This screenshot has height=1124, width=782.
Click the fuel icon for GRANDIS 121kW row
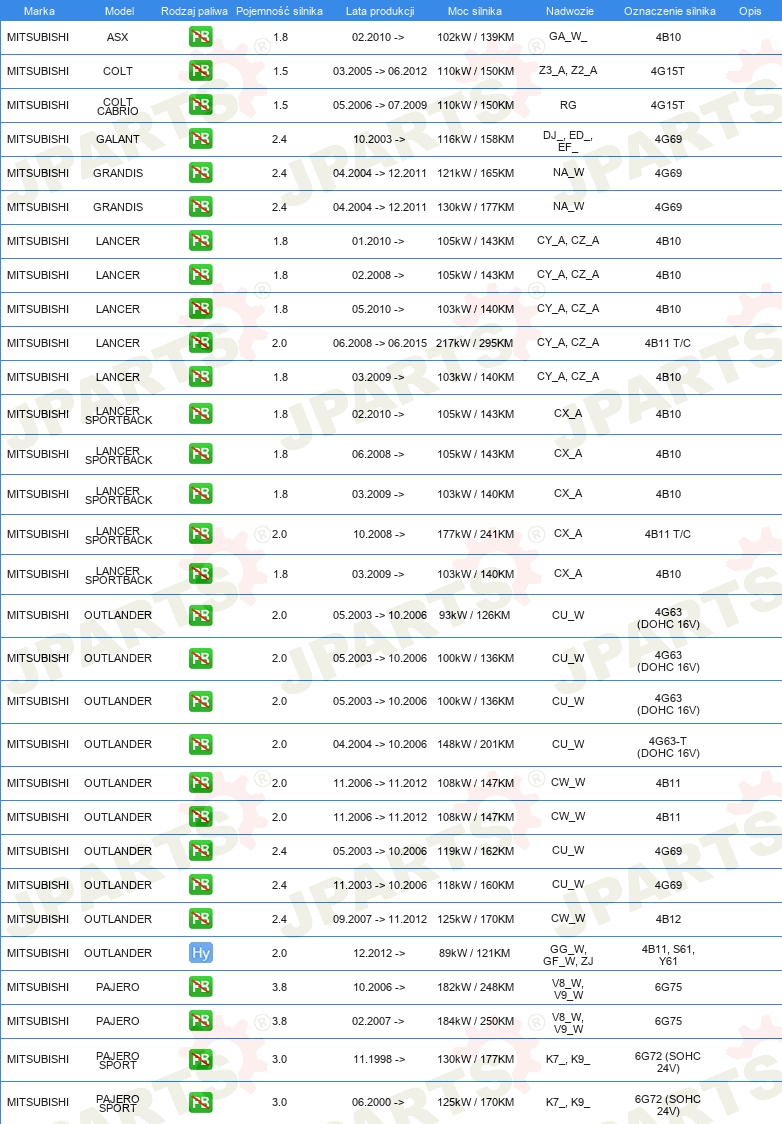(201, 173)
